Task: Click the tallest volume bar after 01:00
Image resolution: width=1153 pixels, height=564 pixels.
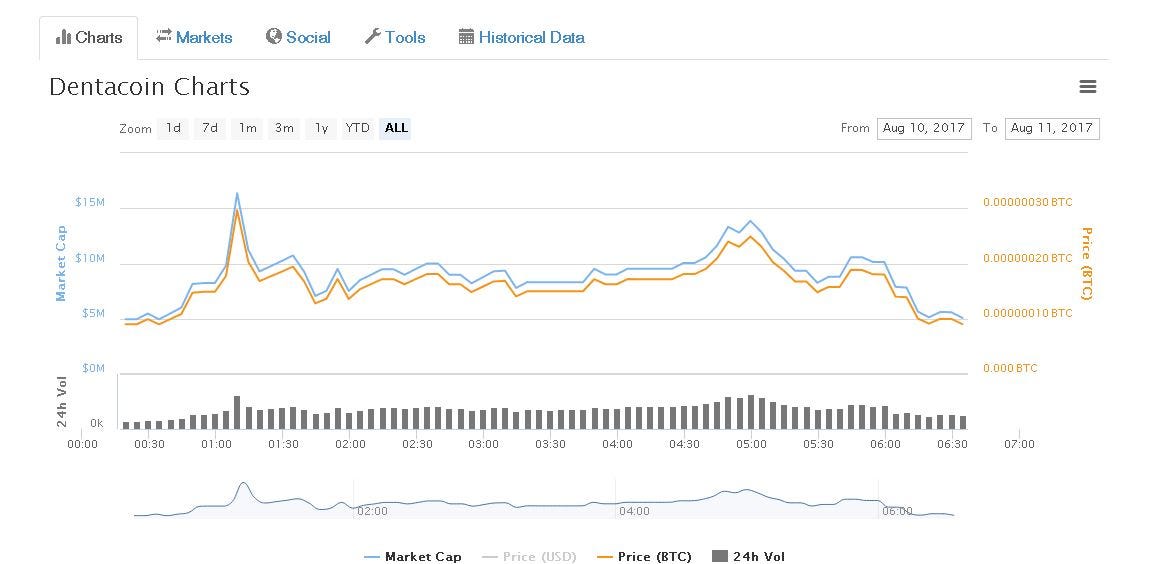Action: (x=237, y=413)
